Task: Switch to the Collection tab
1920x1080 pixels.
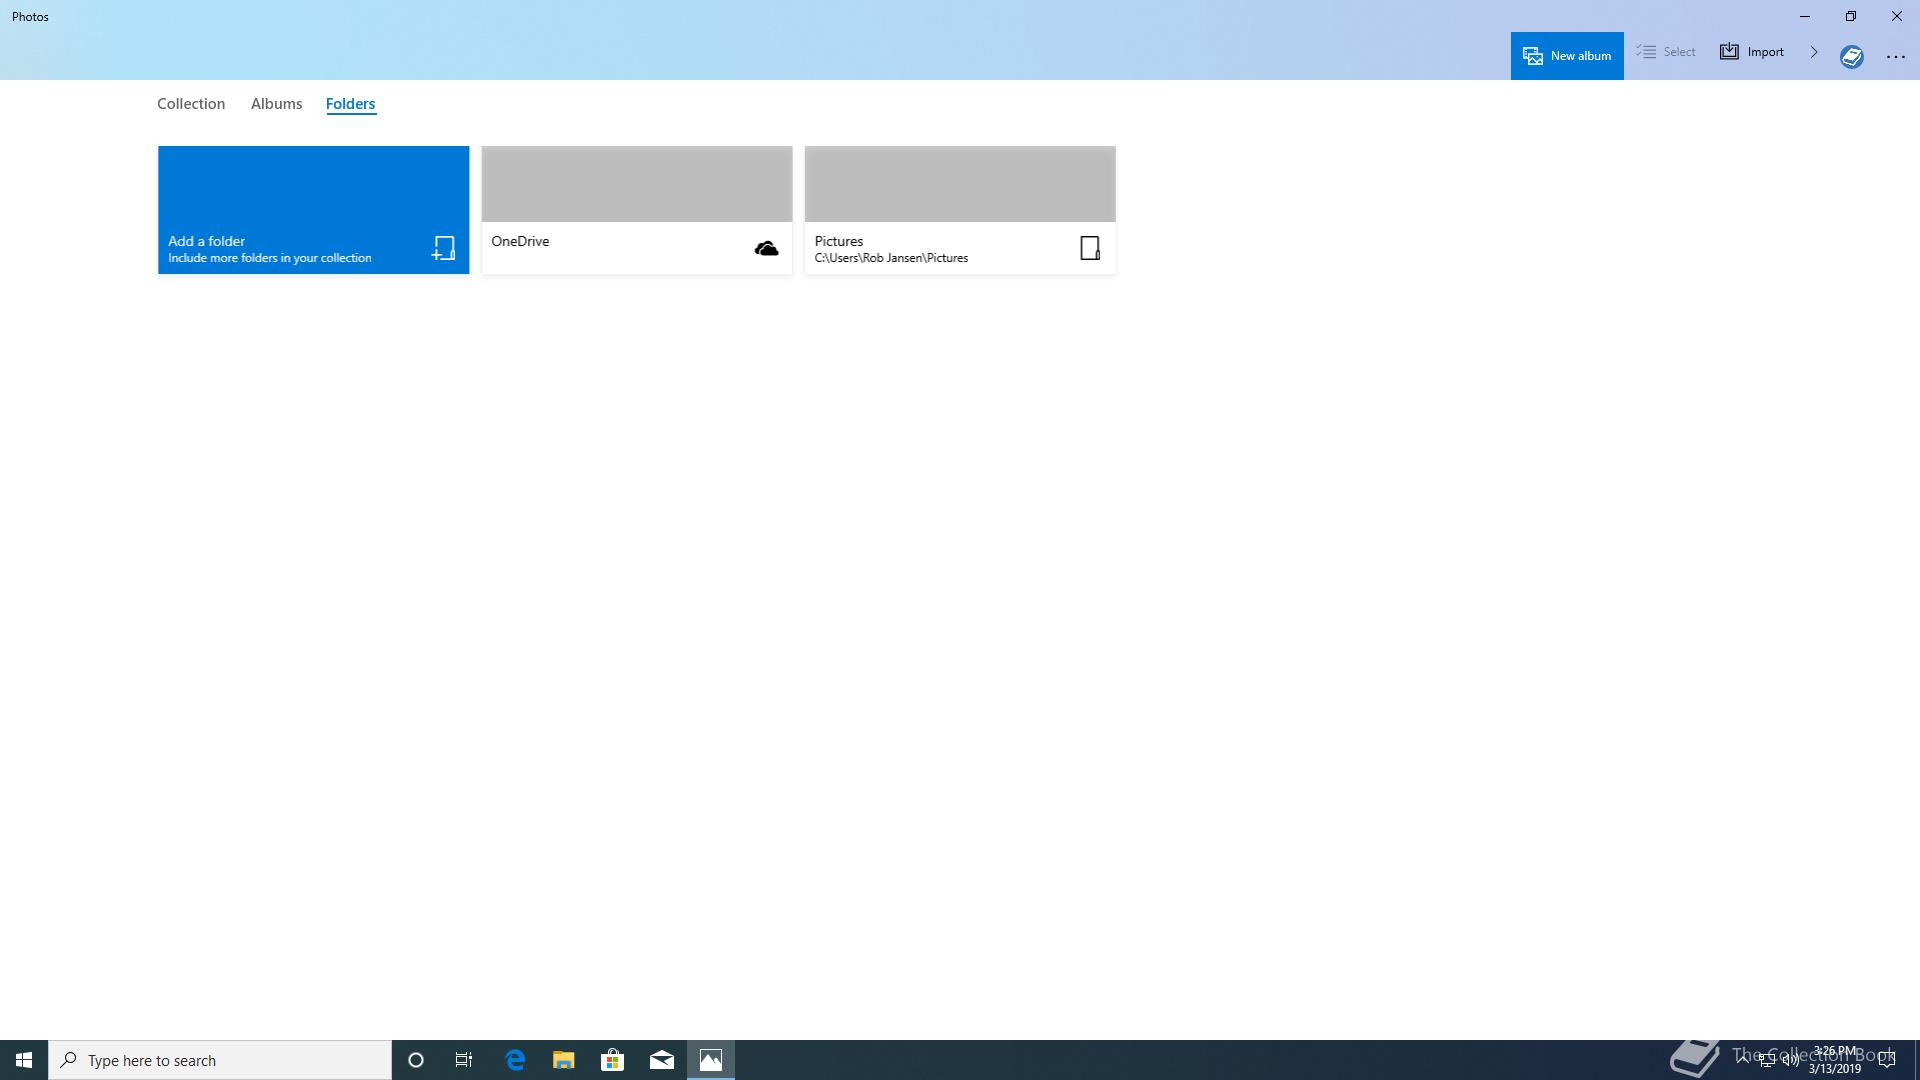Action: 191,104
